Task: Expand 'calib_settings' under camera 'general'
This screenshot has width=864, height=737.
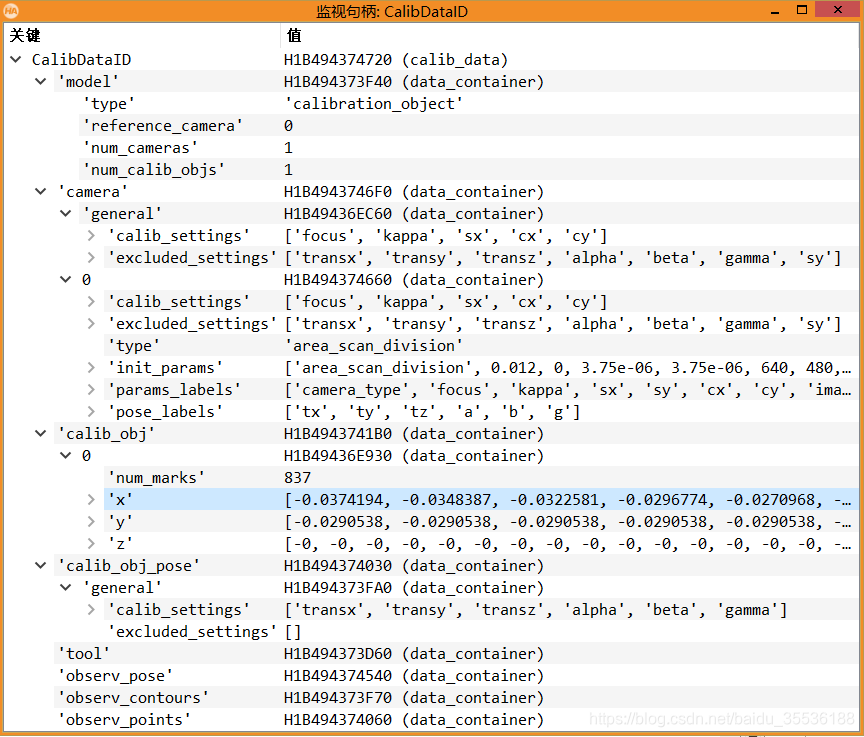Action: coord(91,236)
